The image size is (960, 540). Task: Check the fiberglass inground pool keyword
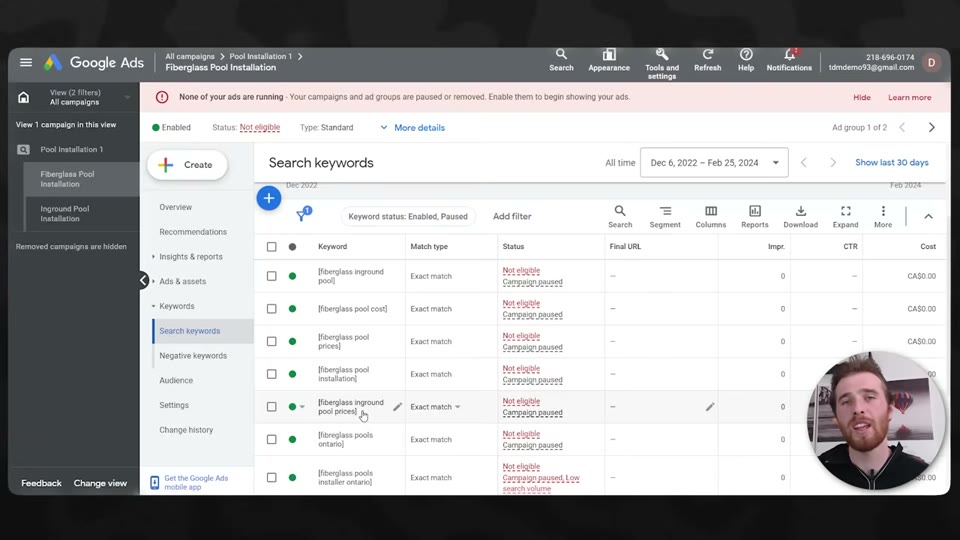pyautogui.click(x=271, y=276)
